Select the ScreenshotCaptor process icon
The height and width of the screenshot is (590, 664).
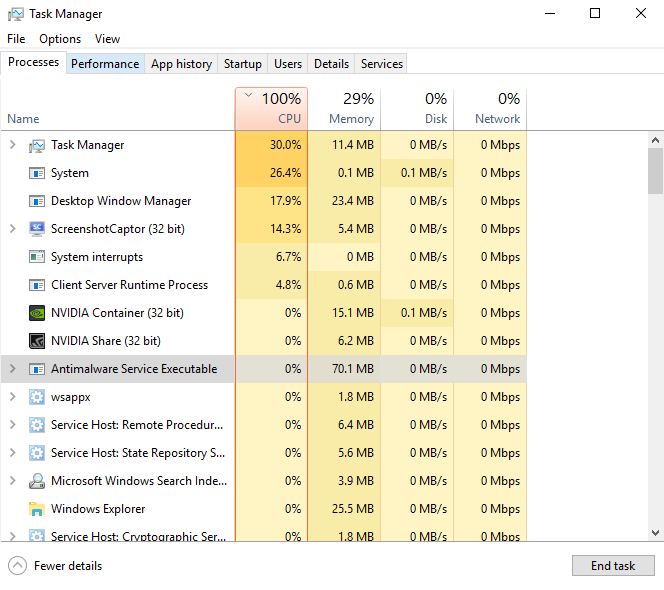(x=37, y=229)
